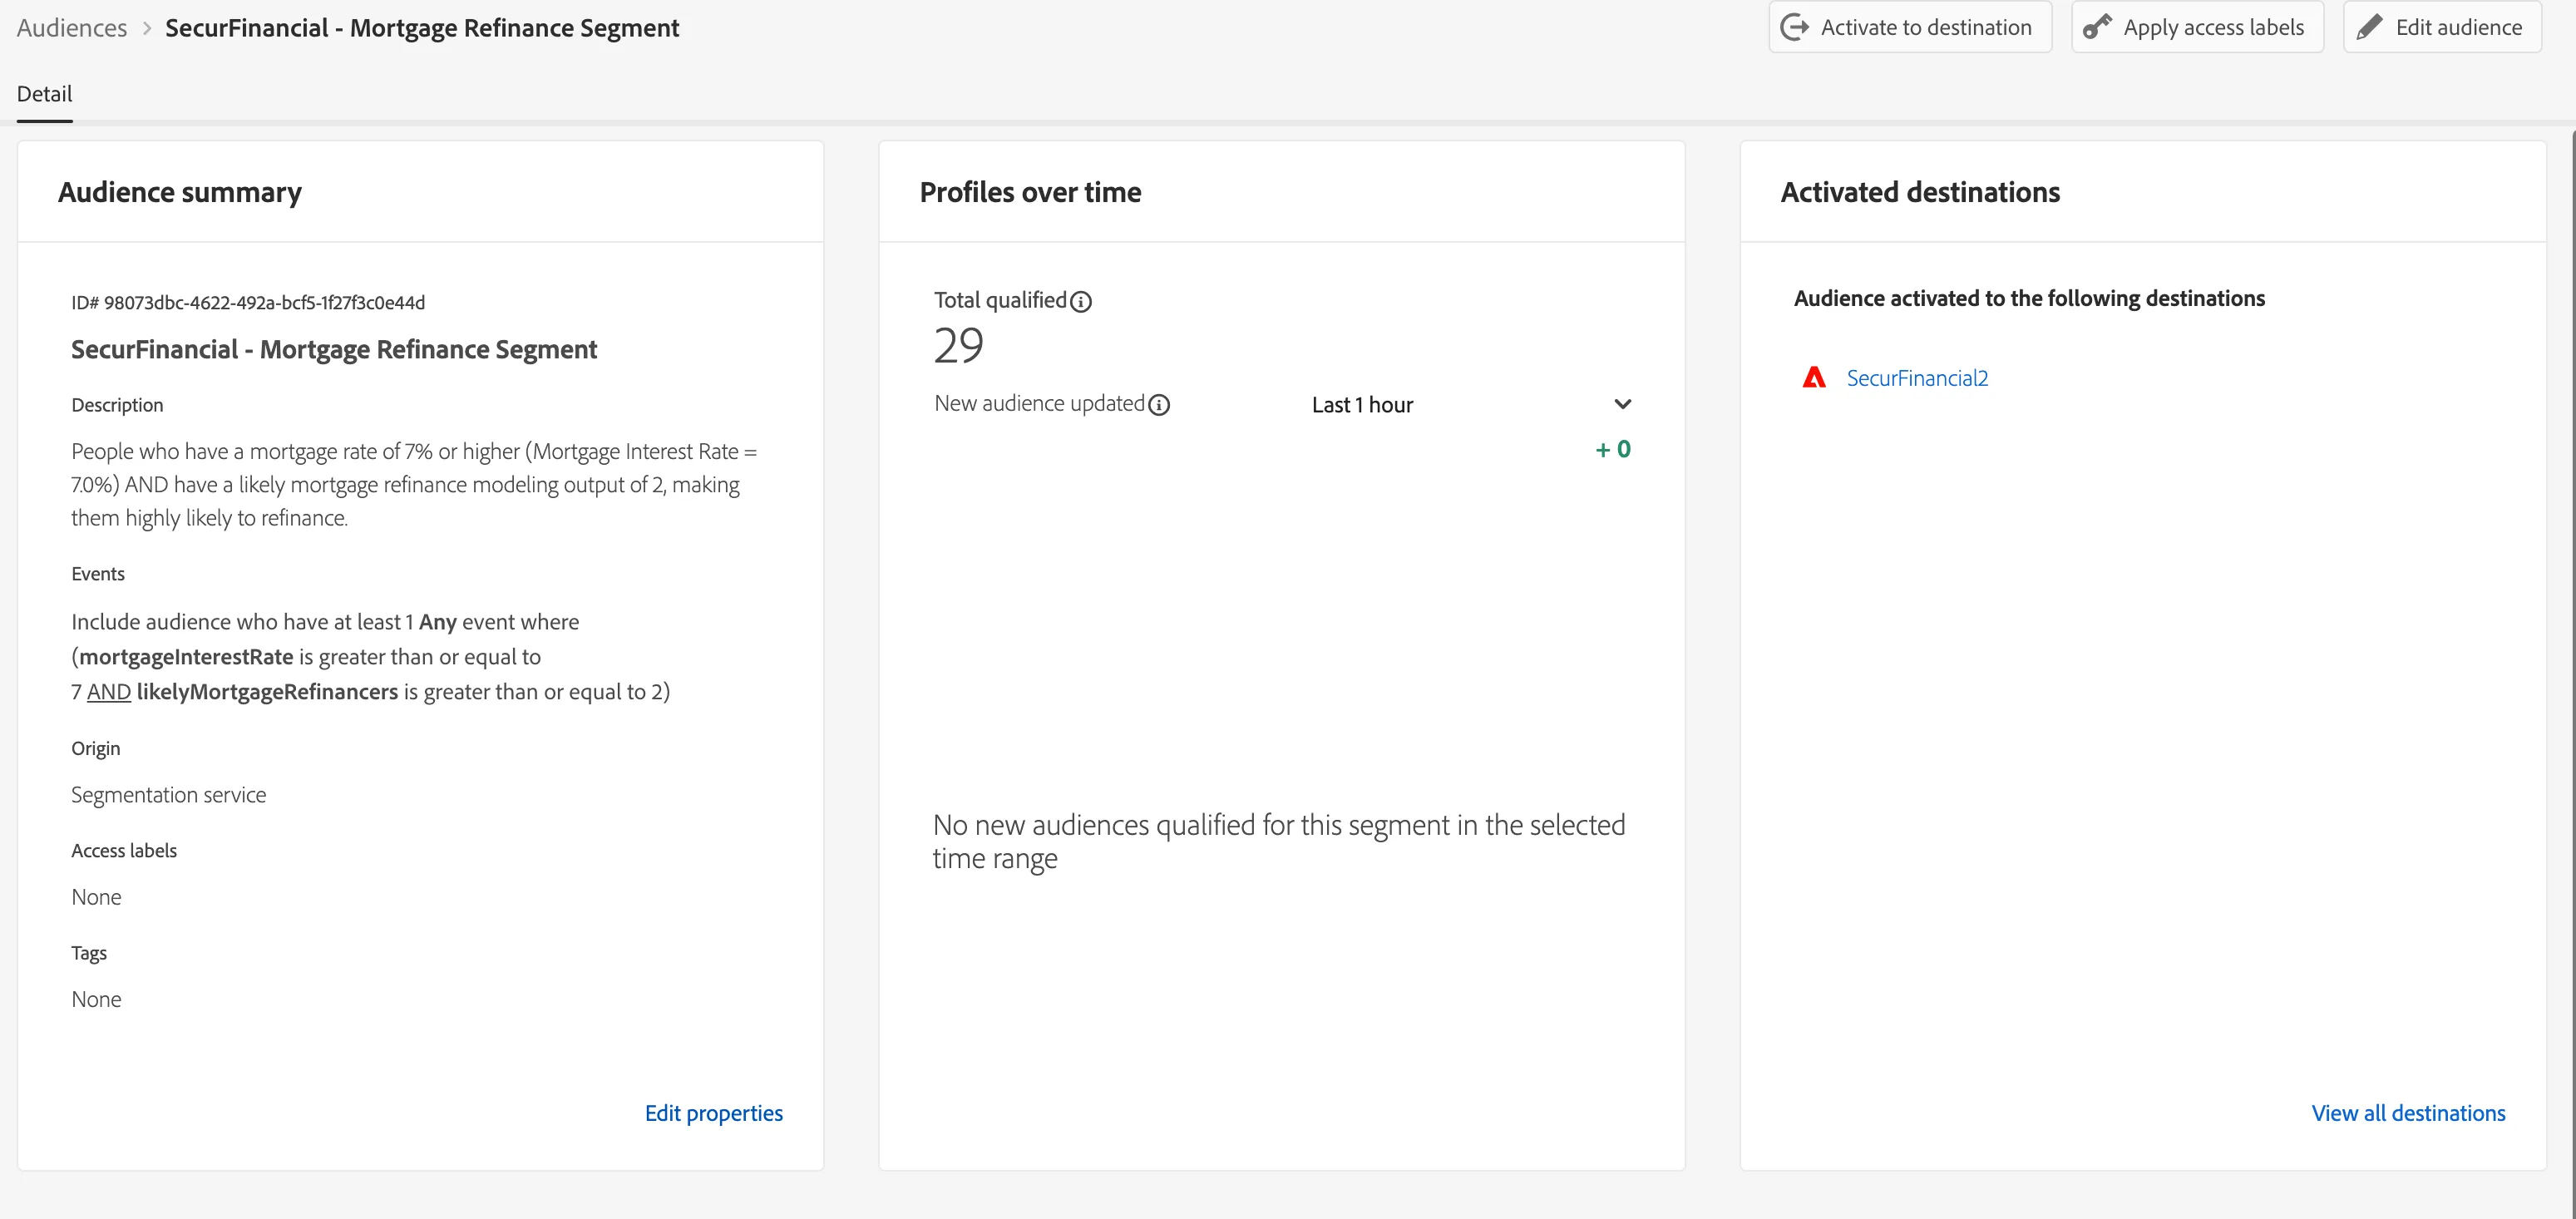
Task: Open the SecurFinancial2 destination link
Action: click(x=1917, y=378)
